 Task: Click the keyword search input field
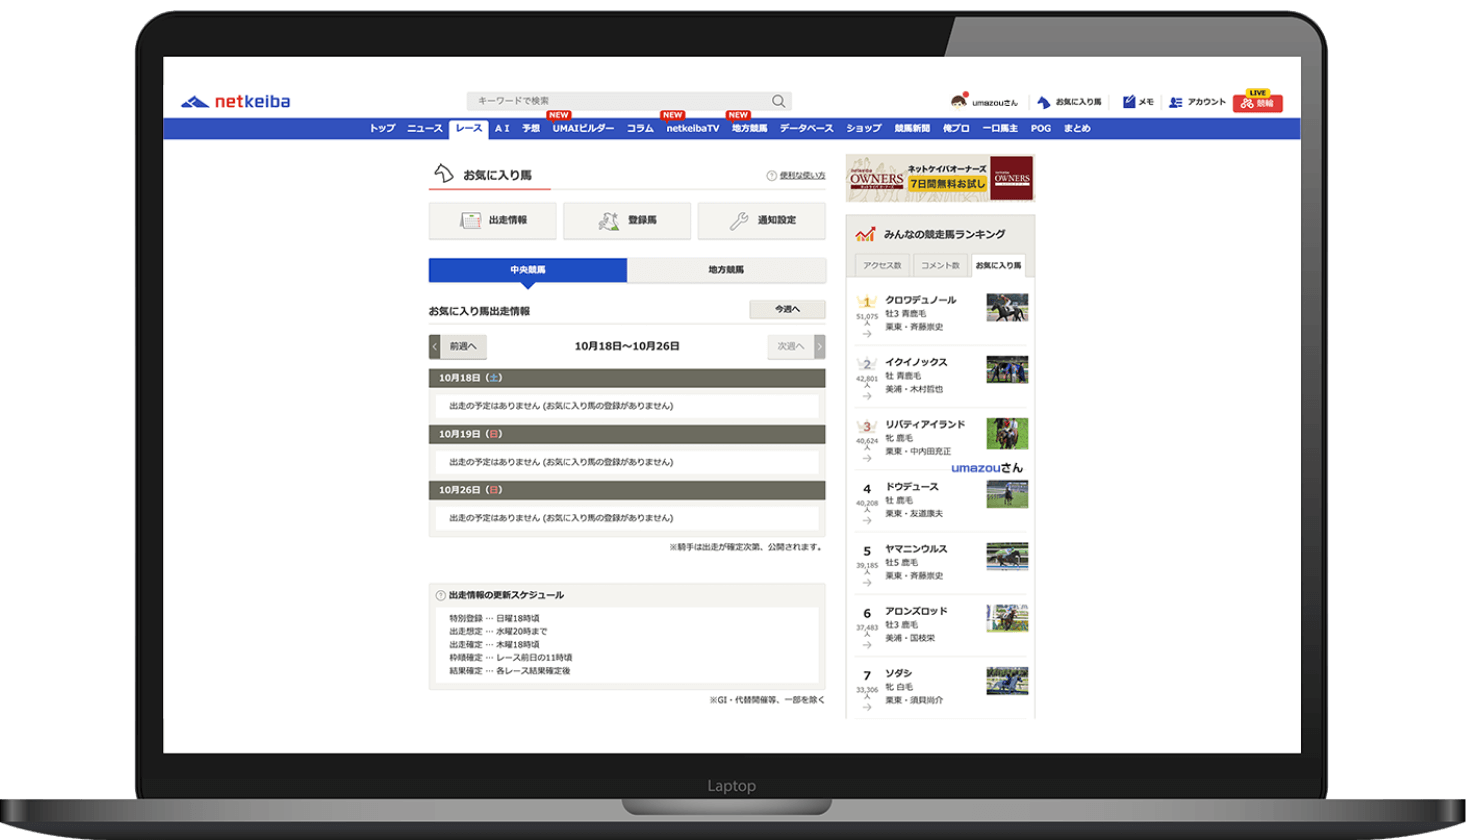point(615,101)
